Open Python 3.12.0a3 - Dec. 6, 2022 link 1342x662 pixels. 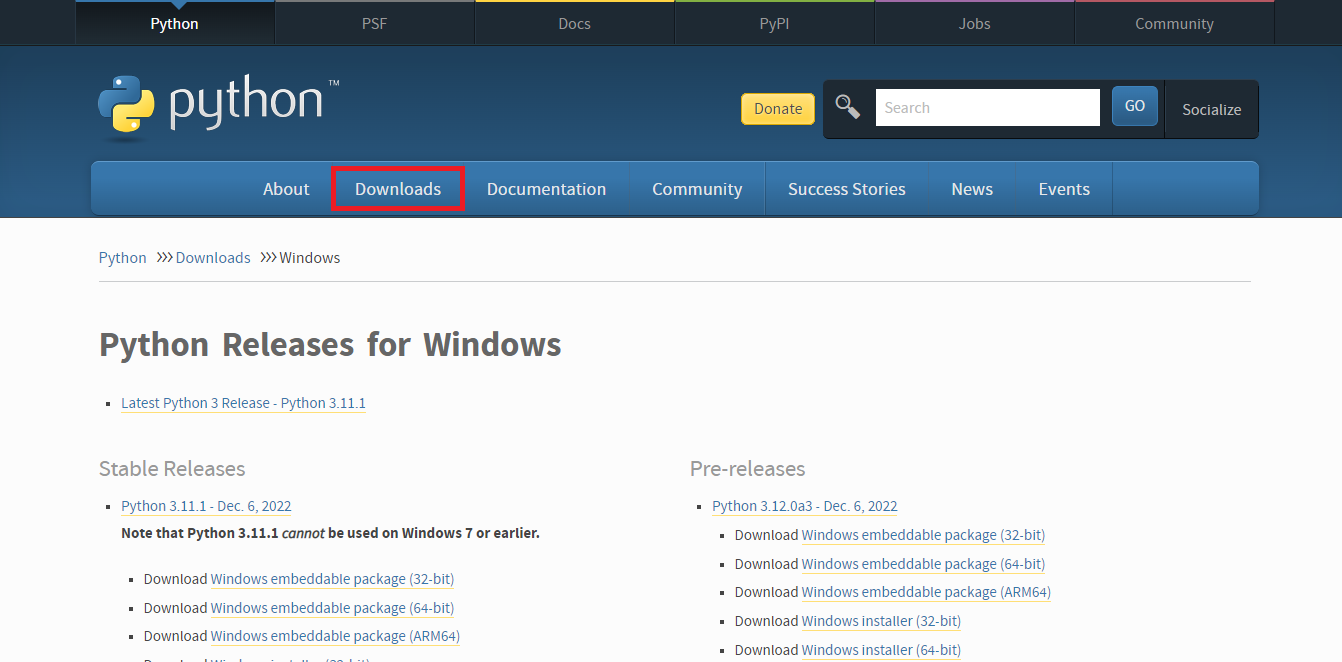tap(805, 506)
